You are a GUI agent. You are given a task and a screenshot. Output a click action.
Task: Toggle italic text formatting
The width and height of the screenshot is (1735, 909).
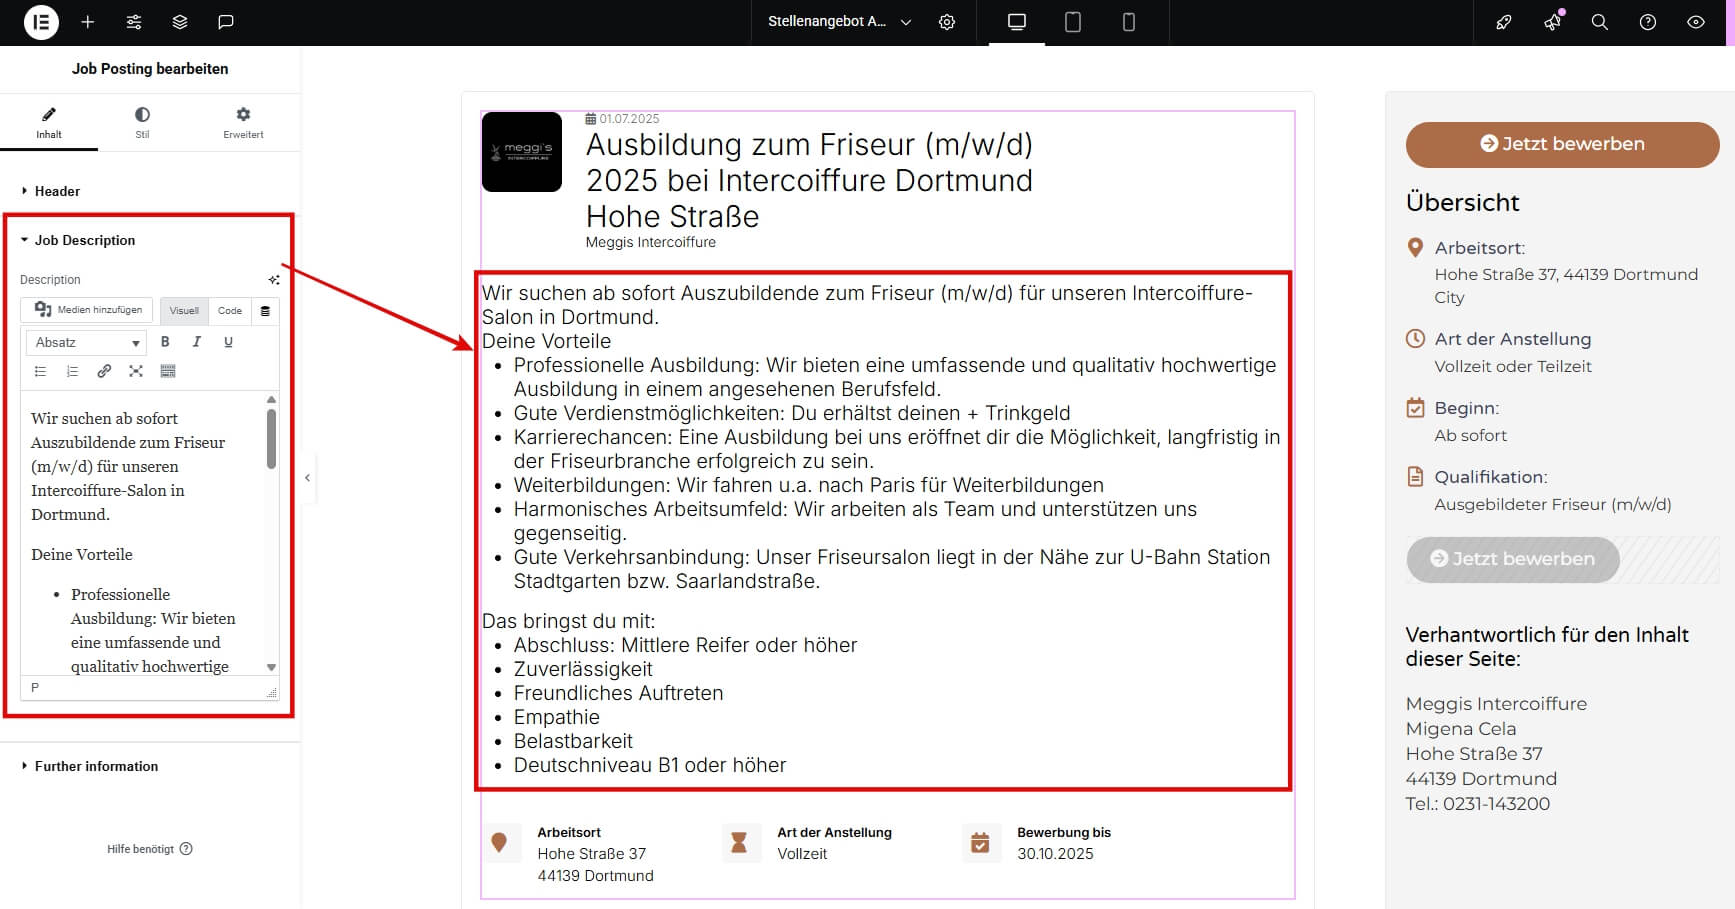click(197, 342)
